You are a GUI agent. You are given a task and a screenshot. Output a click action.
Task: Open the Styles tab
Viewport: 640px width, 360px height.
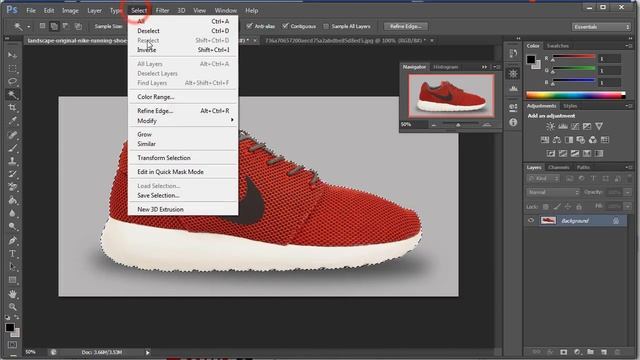(x=570, y=106)
